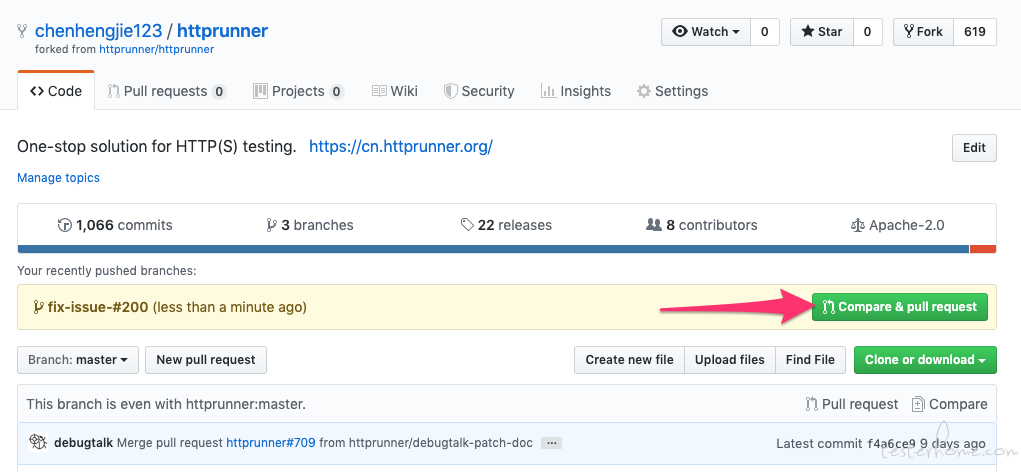This screenshot has width=1021, height=472.
Task: Expand commit message ellipsis button
Action: coord(552,443)
